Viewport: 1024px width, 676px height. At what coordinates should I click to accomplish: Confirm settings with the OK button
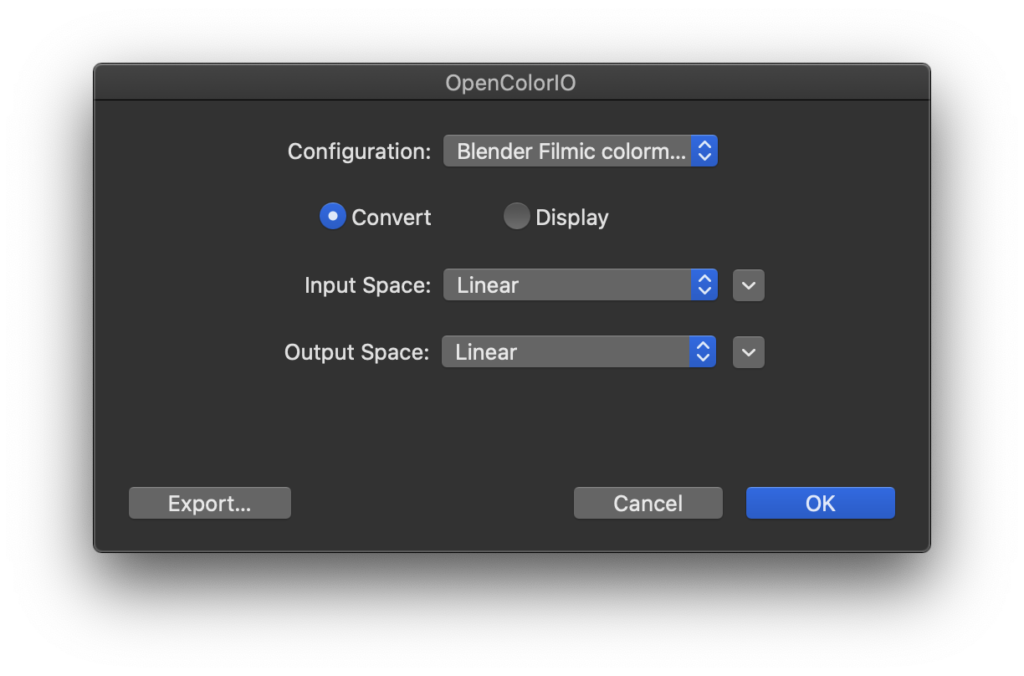pyautogui.click(x=820, y=503)
